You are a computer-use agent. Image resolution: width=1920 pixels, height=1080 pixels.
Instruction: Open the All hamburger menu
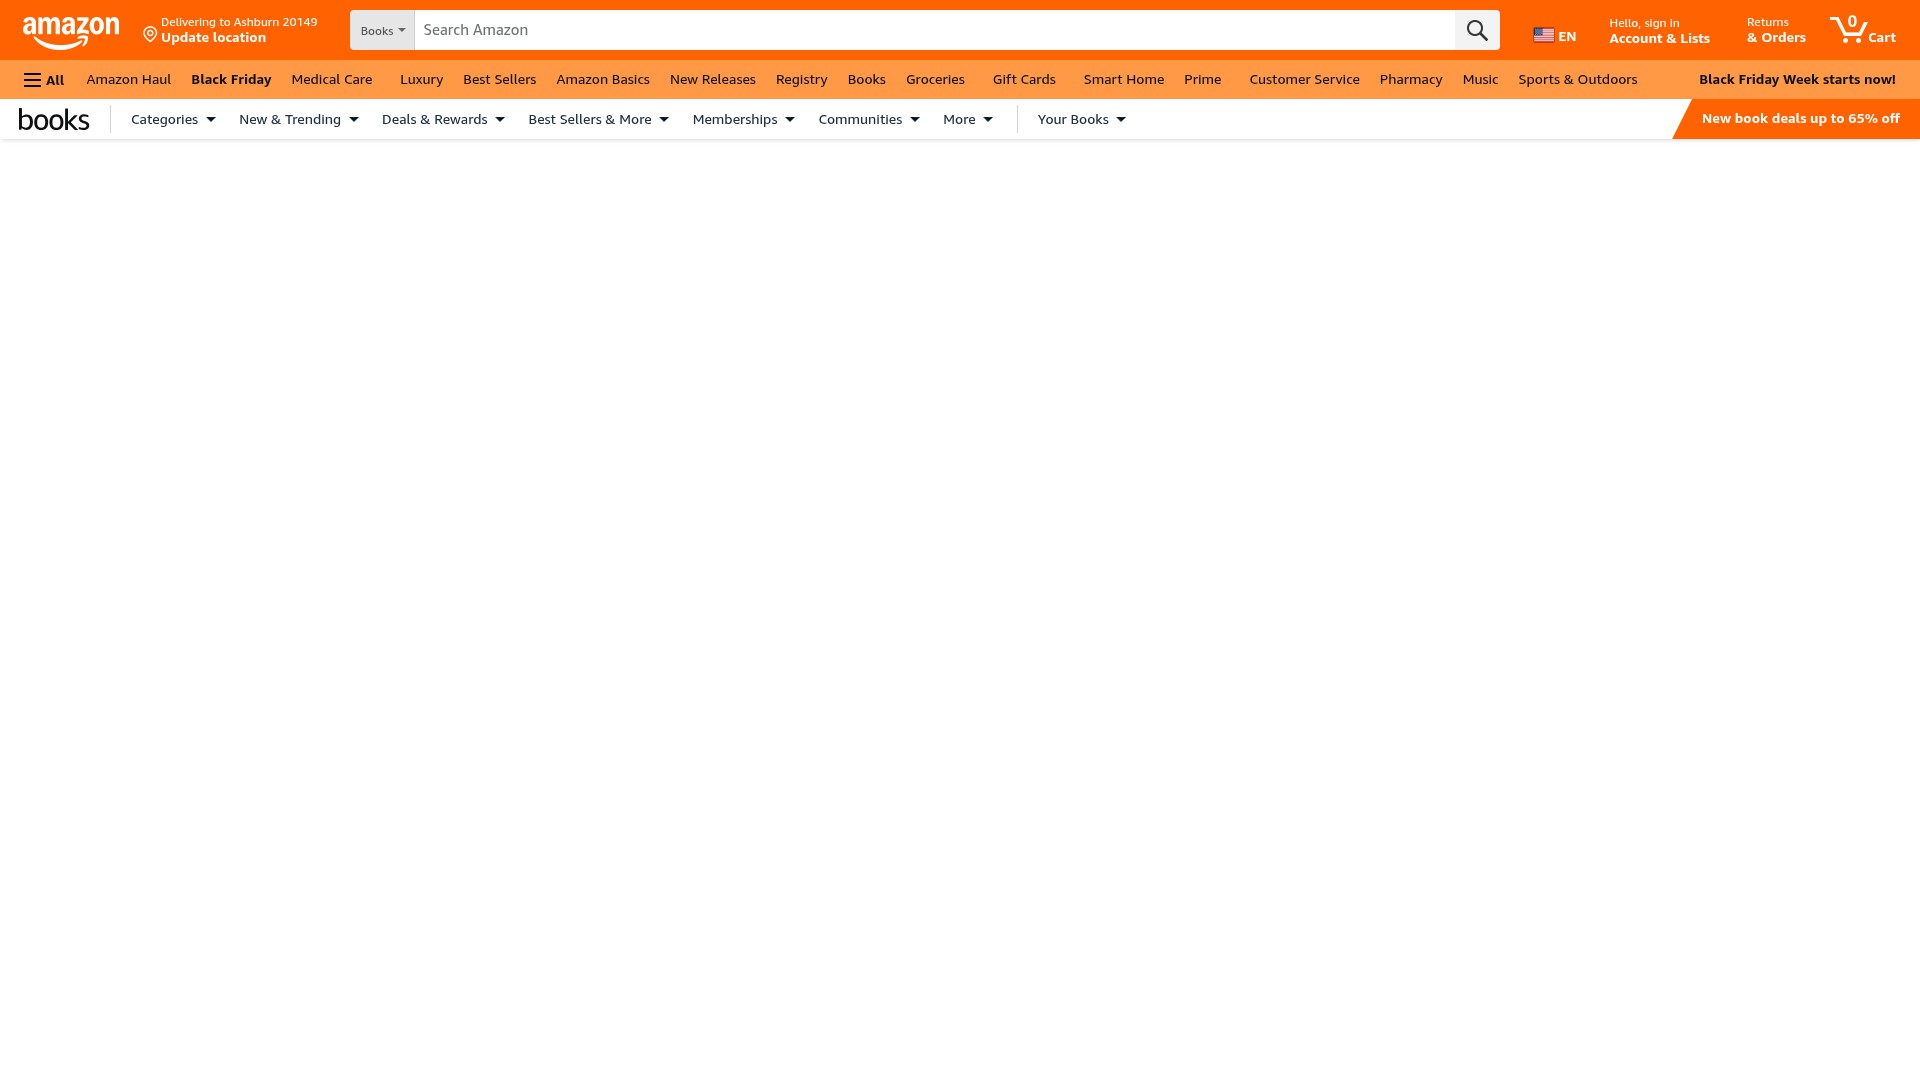click(44, 80)
